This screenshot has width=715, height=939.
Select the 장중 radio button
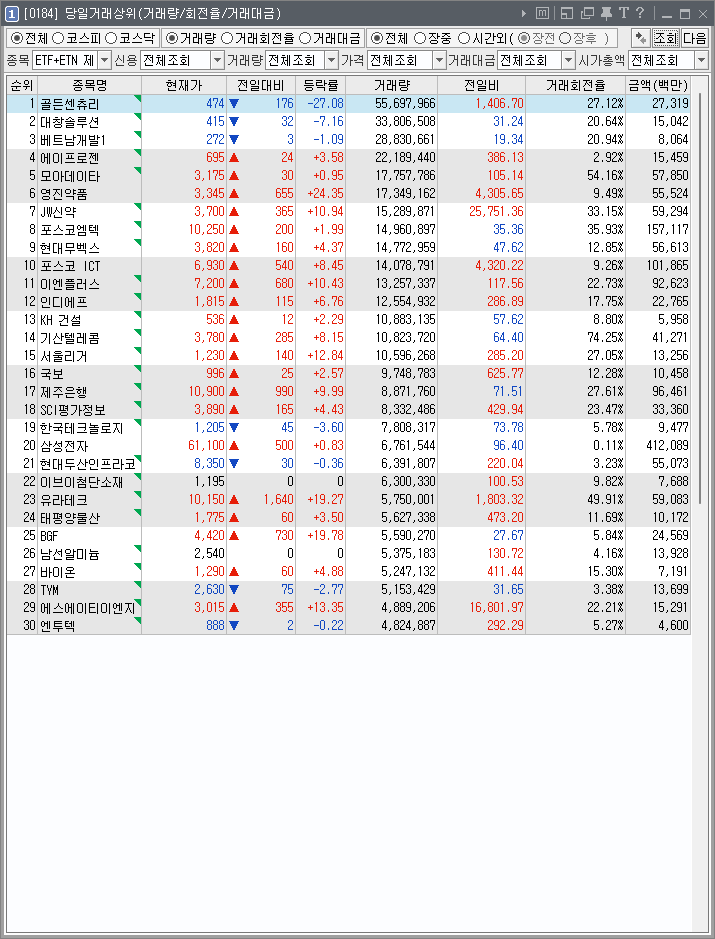click(x=420, y=38)
